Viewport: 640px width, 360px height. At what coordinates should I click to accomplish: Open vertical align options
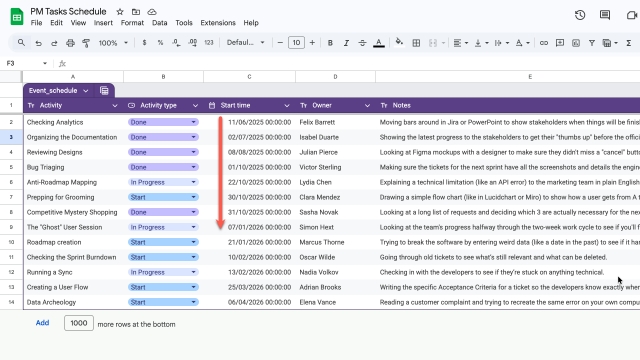(x=481, y=42)
